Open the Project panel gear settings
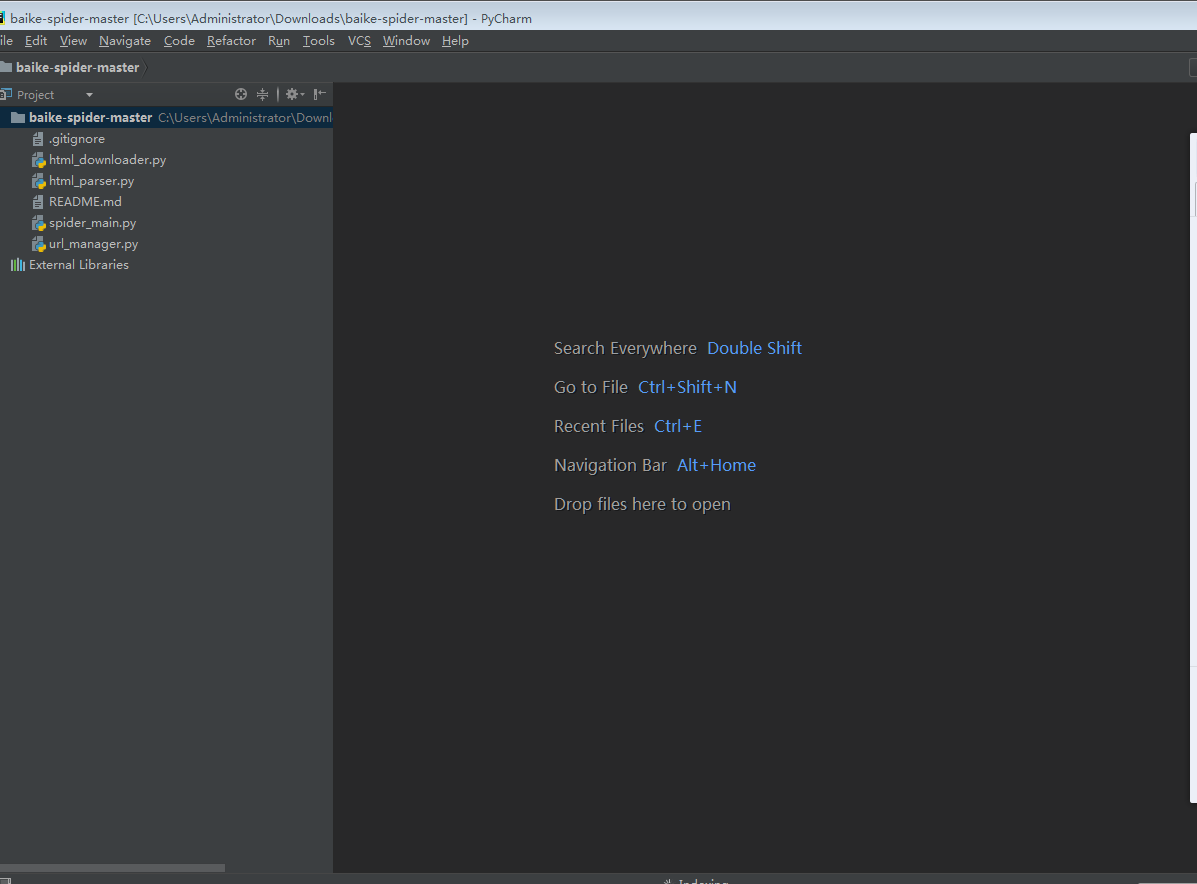The width and height of the screenshot is (1197, 884). 295,94
